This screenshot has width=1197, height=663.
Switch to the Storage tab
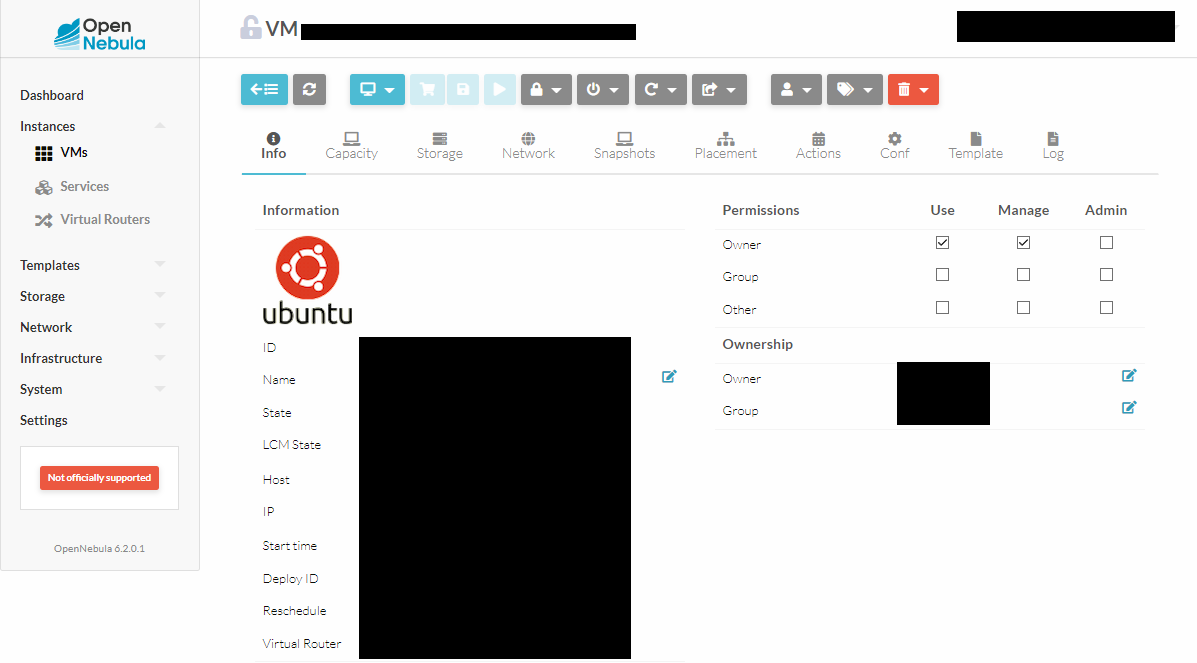(439, 146)
